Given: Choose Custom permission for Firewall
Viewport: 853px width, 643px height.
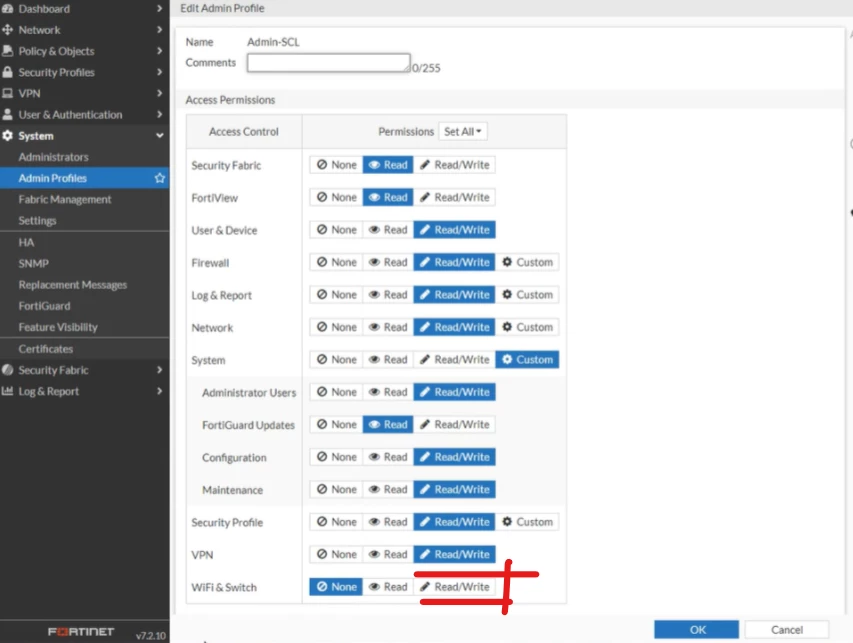Looking at the screenshot, I should point(527,262).
